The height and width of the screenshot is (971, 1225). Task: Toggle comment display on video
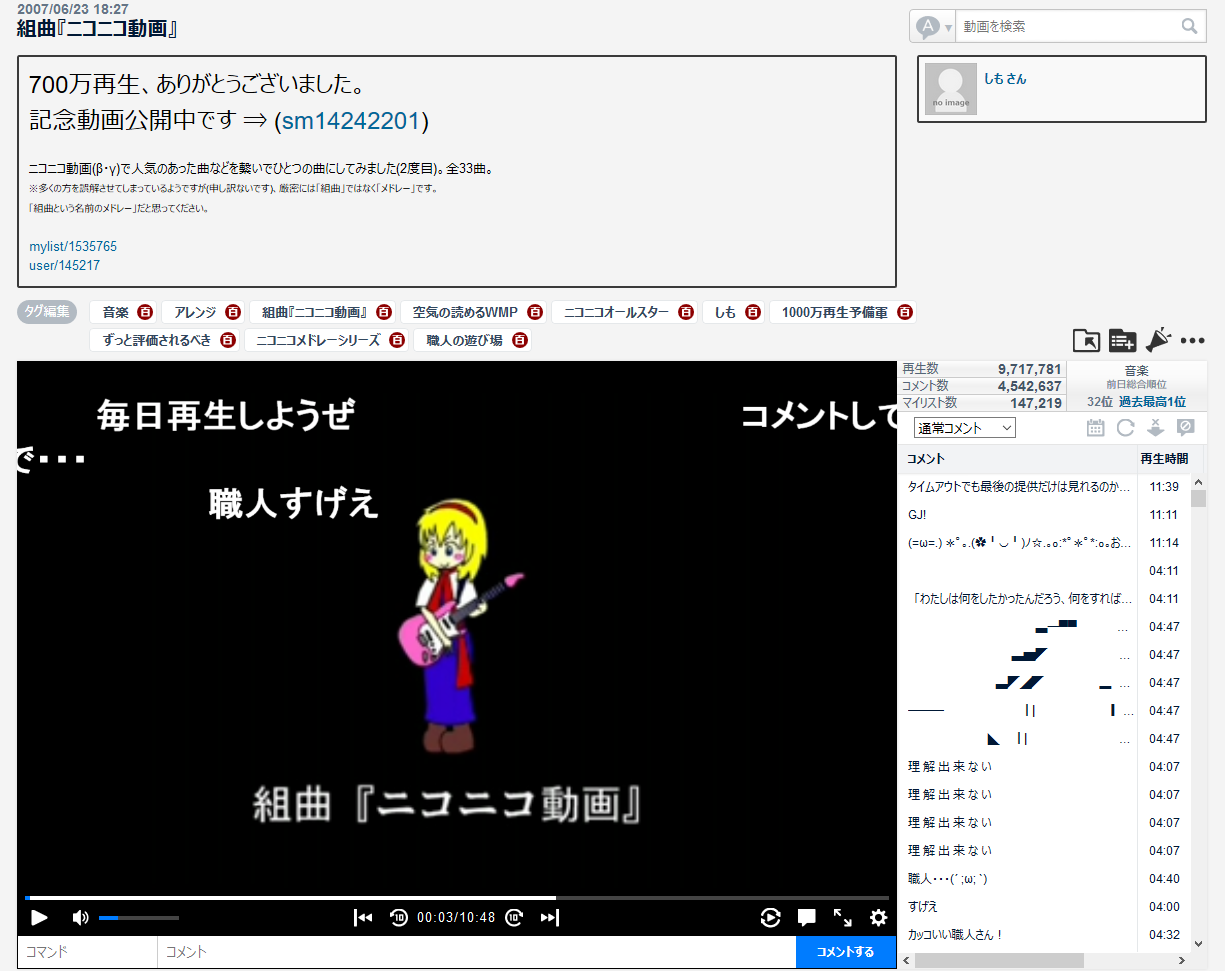point(807,917)
